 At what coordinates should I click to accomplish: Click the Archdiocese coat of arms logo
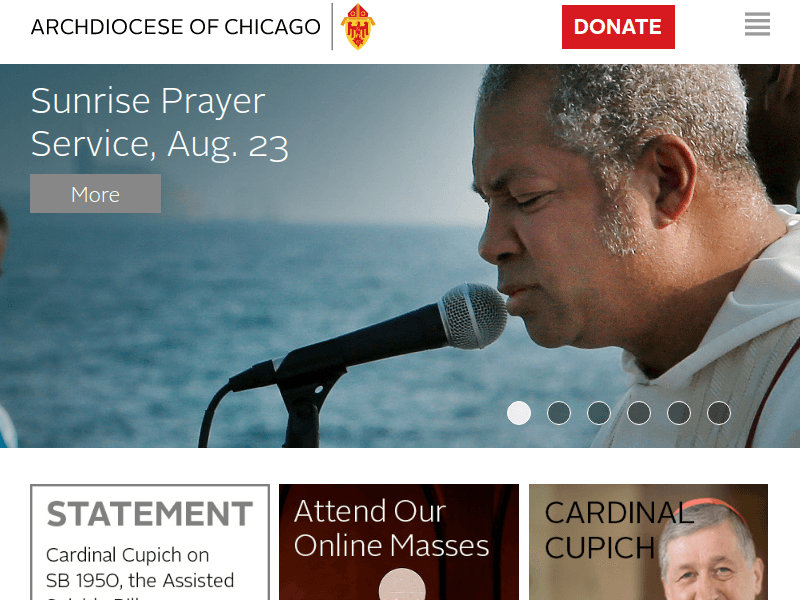click(358, 27)
